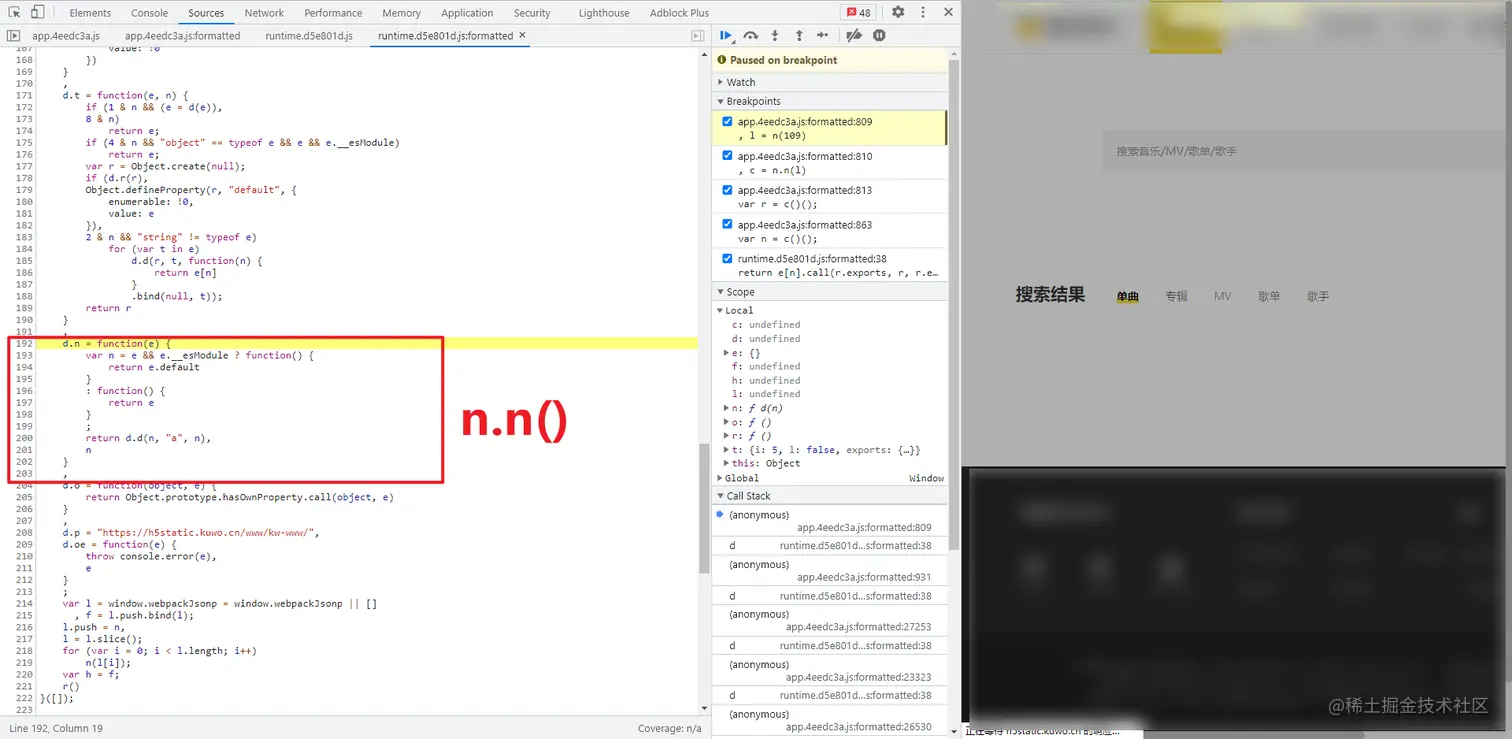This screenshot has height=739, width=1512.
Task: Switch to the Application tab
Action: (x=467, y=13)
